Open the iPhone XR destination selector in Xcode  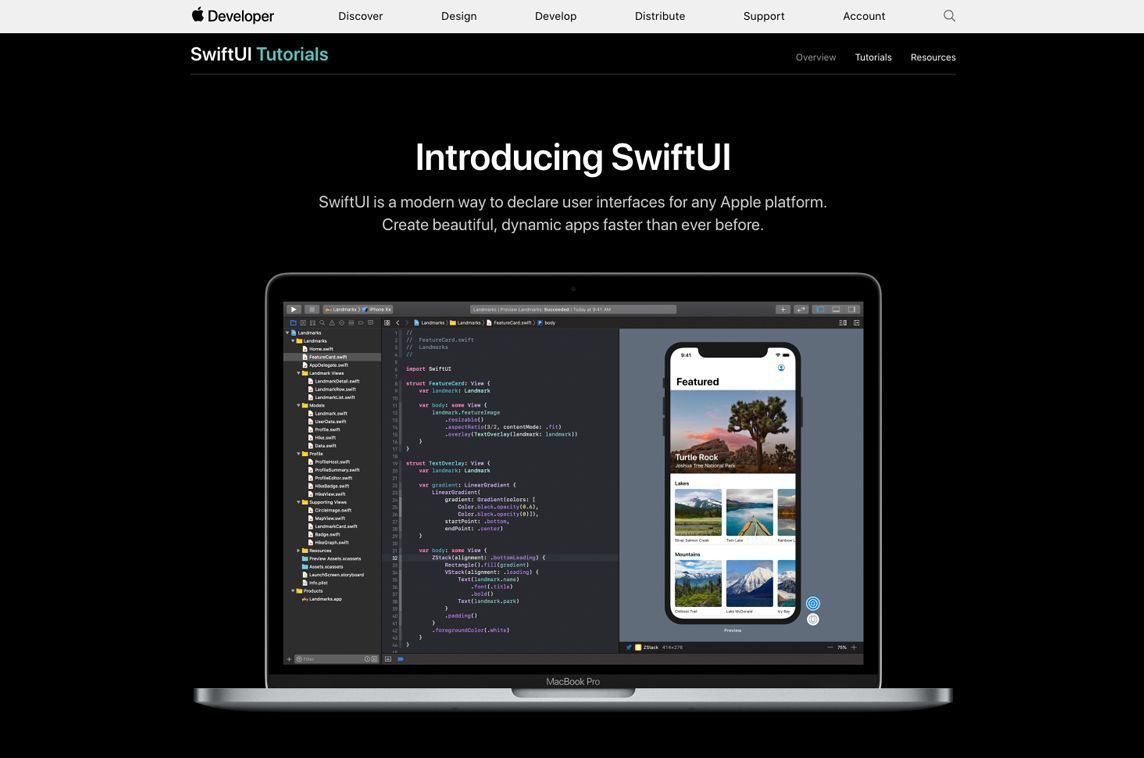point(377,309)
